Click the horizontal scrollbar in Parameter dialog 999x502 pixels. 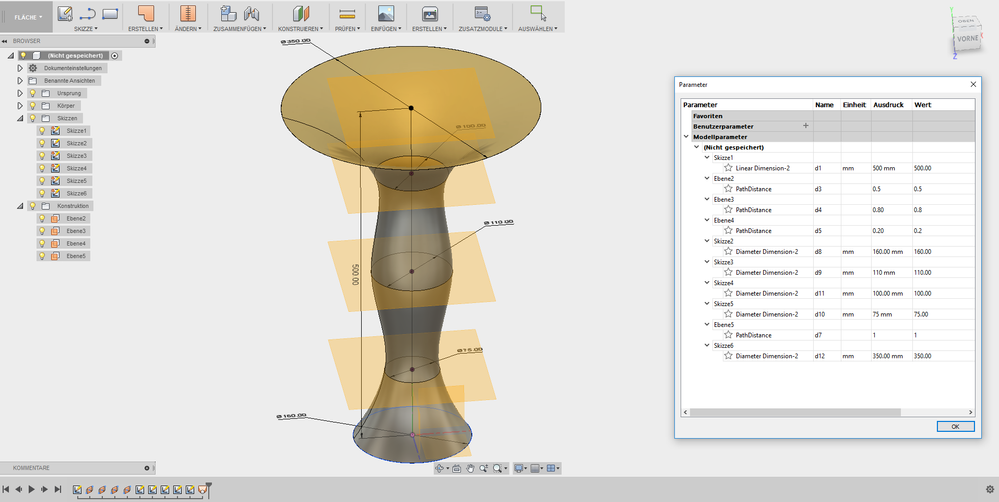tap(795, 412)
